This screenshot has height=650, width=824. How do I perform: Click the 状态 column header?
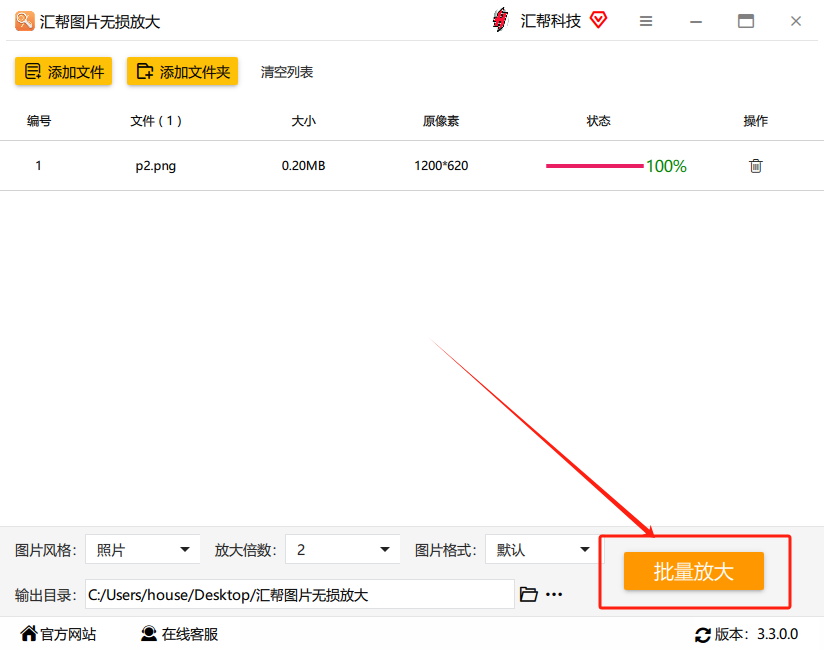tap(598, 121)
